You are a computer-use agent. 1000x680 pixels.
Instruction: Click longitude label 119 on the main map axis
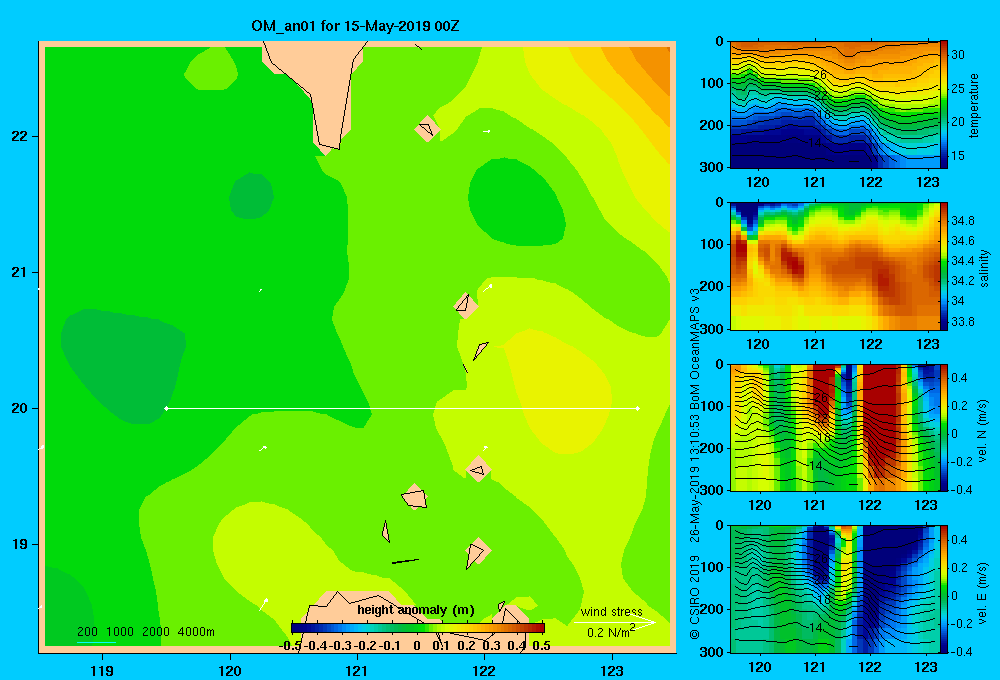click(102, 670)
